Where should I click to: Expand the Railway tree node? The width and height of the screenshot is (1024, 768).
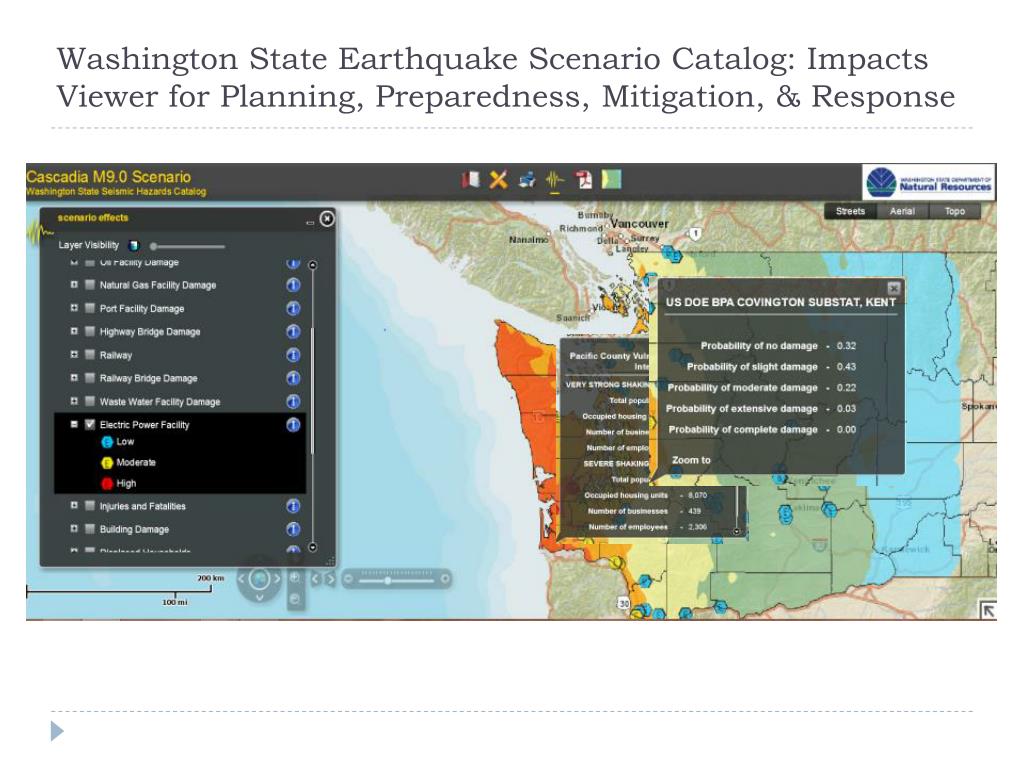(74, 355)
